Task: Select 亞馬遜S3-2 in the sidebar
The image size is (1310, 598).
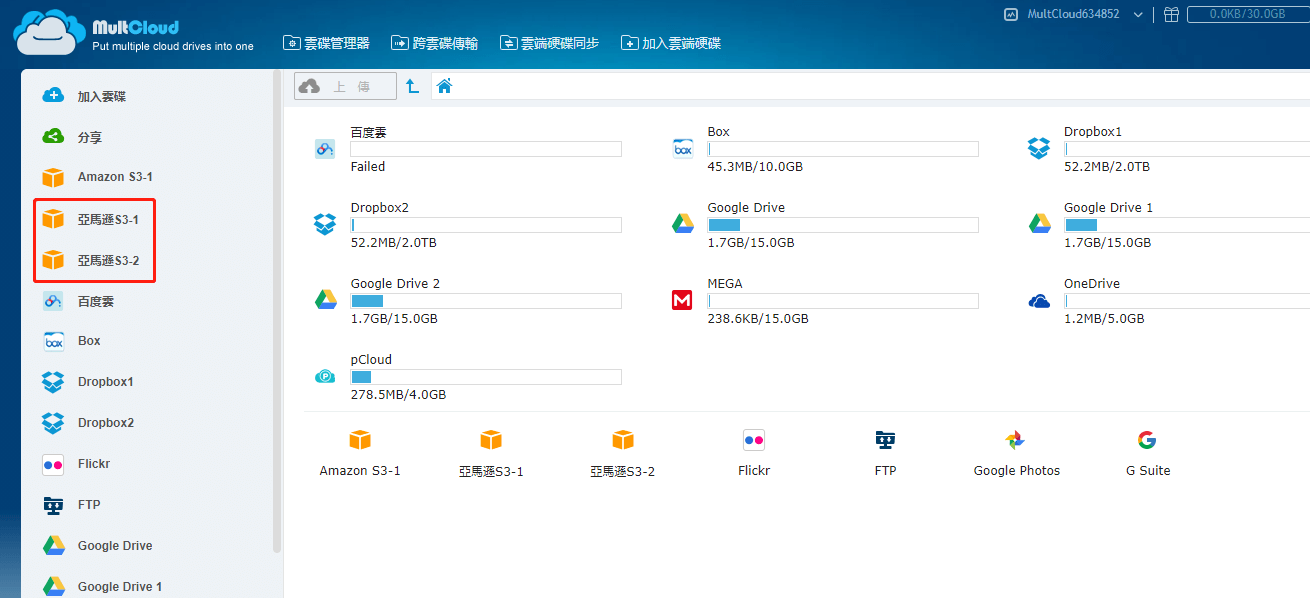Action: pyautogui.click(x=108, y=261)
